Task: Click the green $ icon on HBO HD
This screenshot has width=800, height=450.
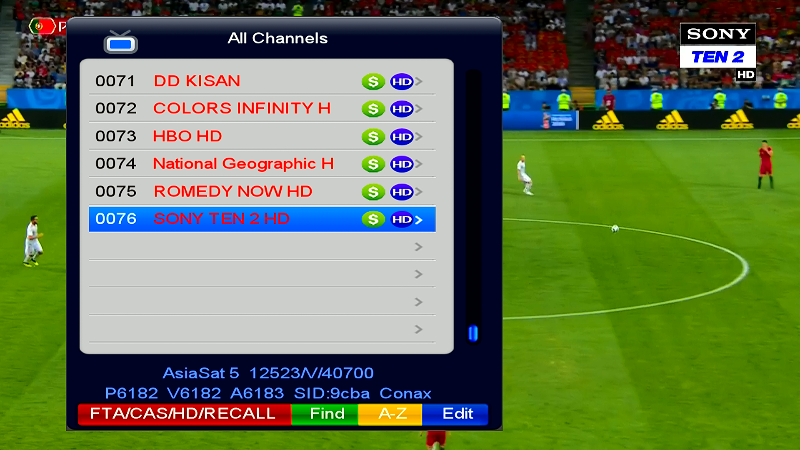Action: 373,136
